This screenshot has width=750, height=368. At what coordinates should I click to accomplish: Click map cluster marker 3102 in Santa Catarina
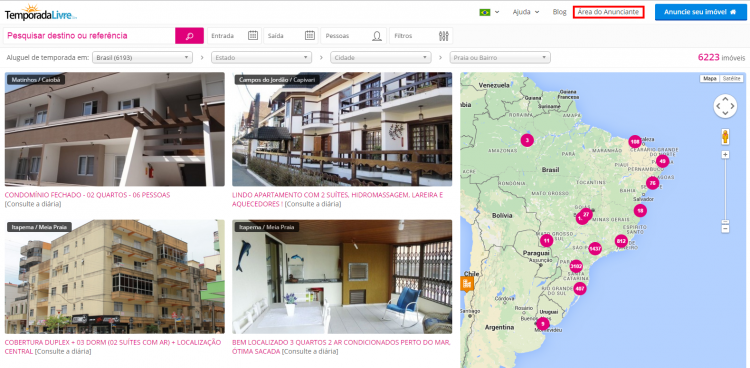pyautogui.click(x=576, y=266)
